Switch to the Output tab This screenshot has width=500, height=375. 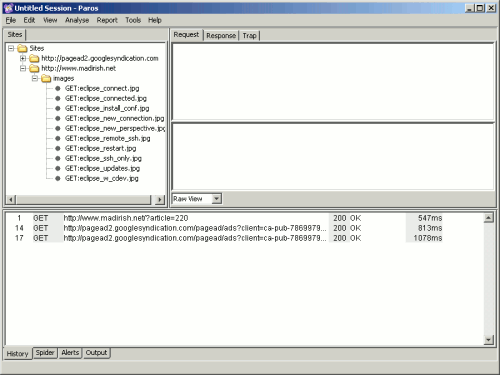(x=96, y=353)
